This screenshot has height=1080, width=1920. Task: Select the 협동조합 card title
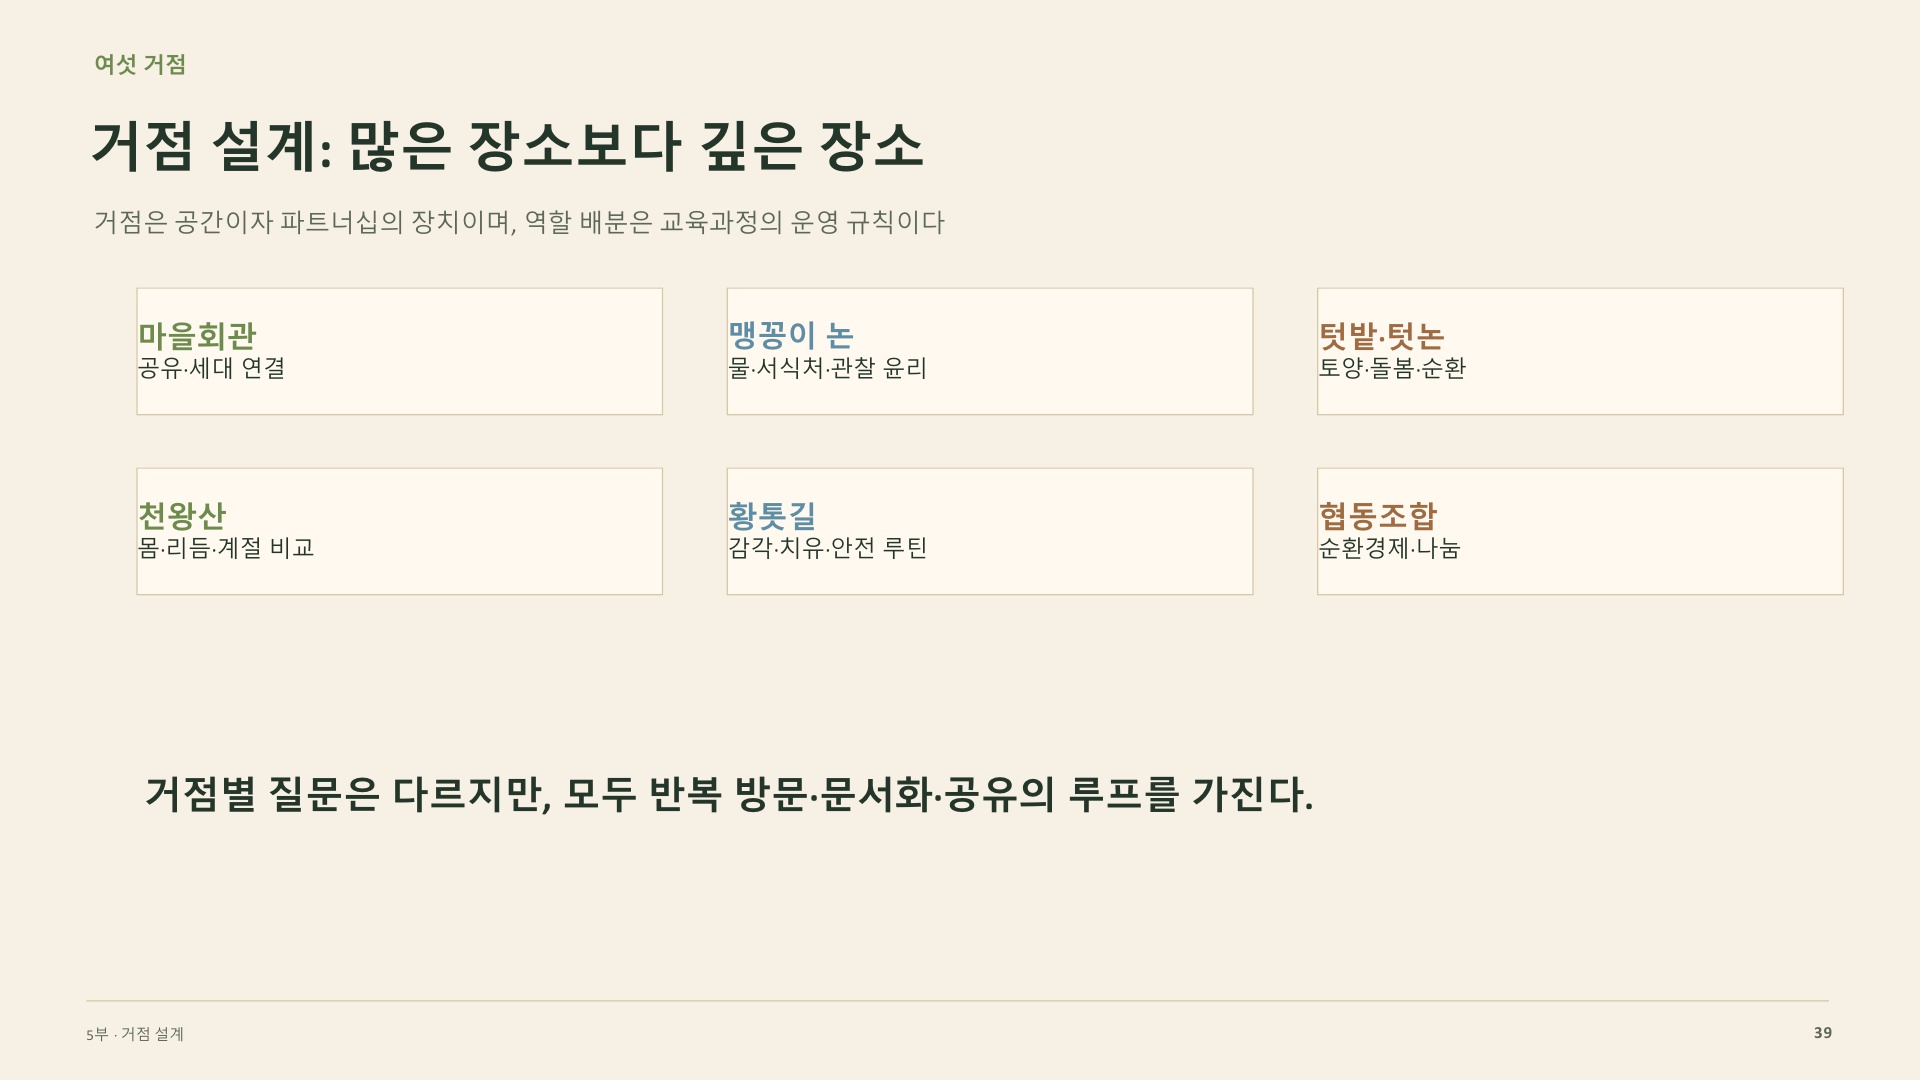pos(1377,516)
